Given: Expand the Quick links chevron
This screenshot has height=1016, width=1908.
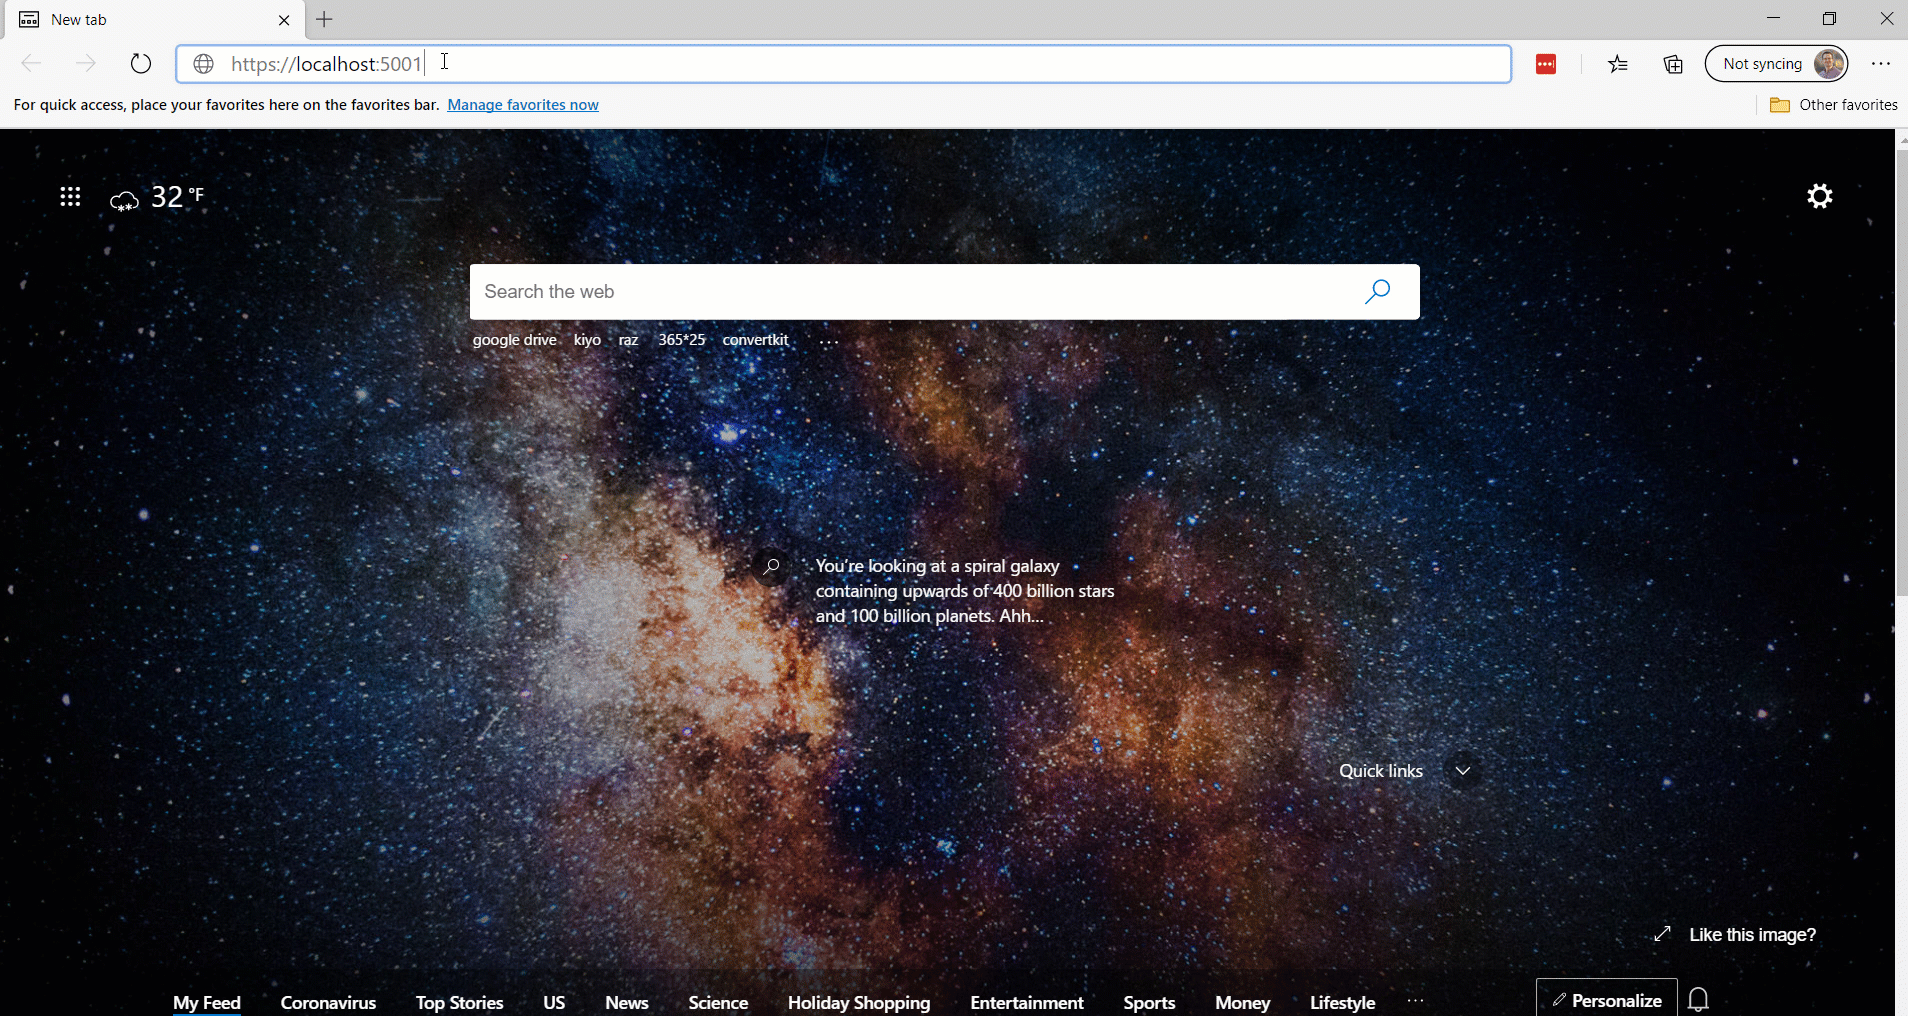Looking at the screenshot, I should click(1462, 770).
